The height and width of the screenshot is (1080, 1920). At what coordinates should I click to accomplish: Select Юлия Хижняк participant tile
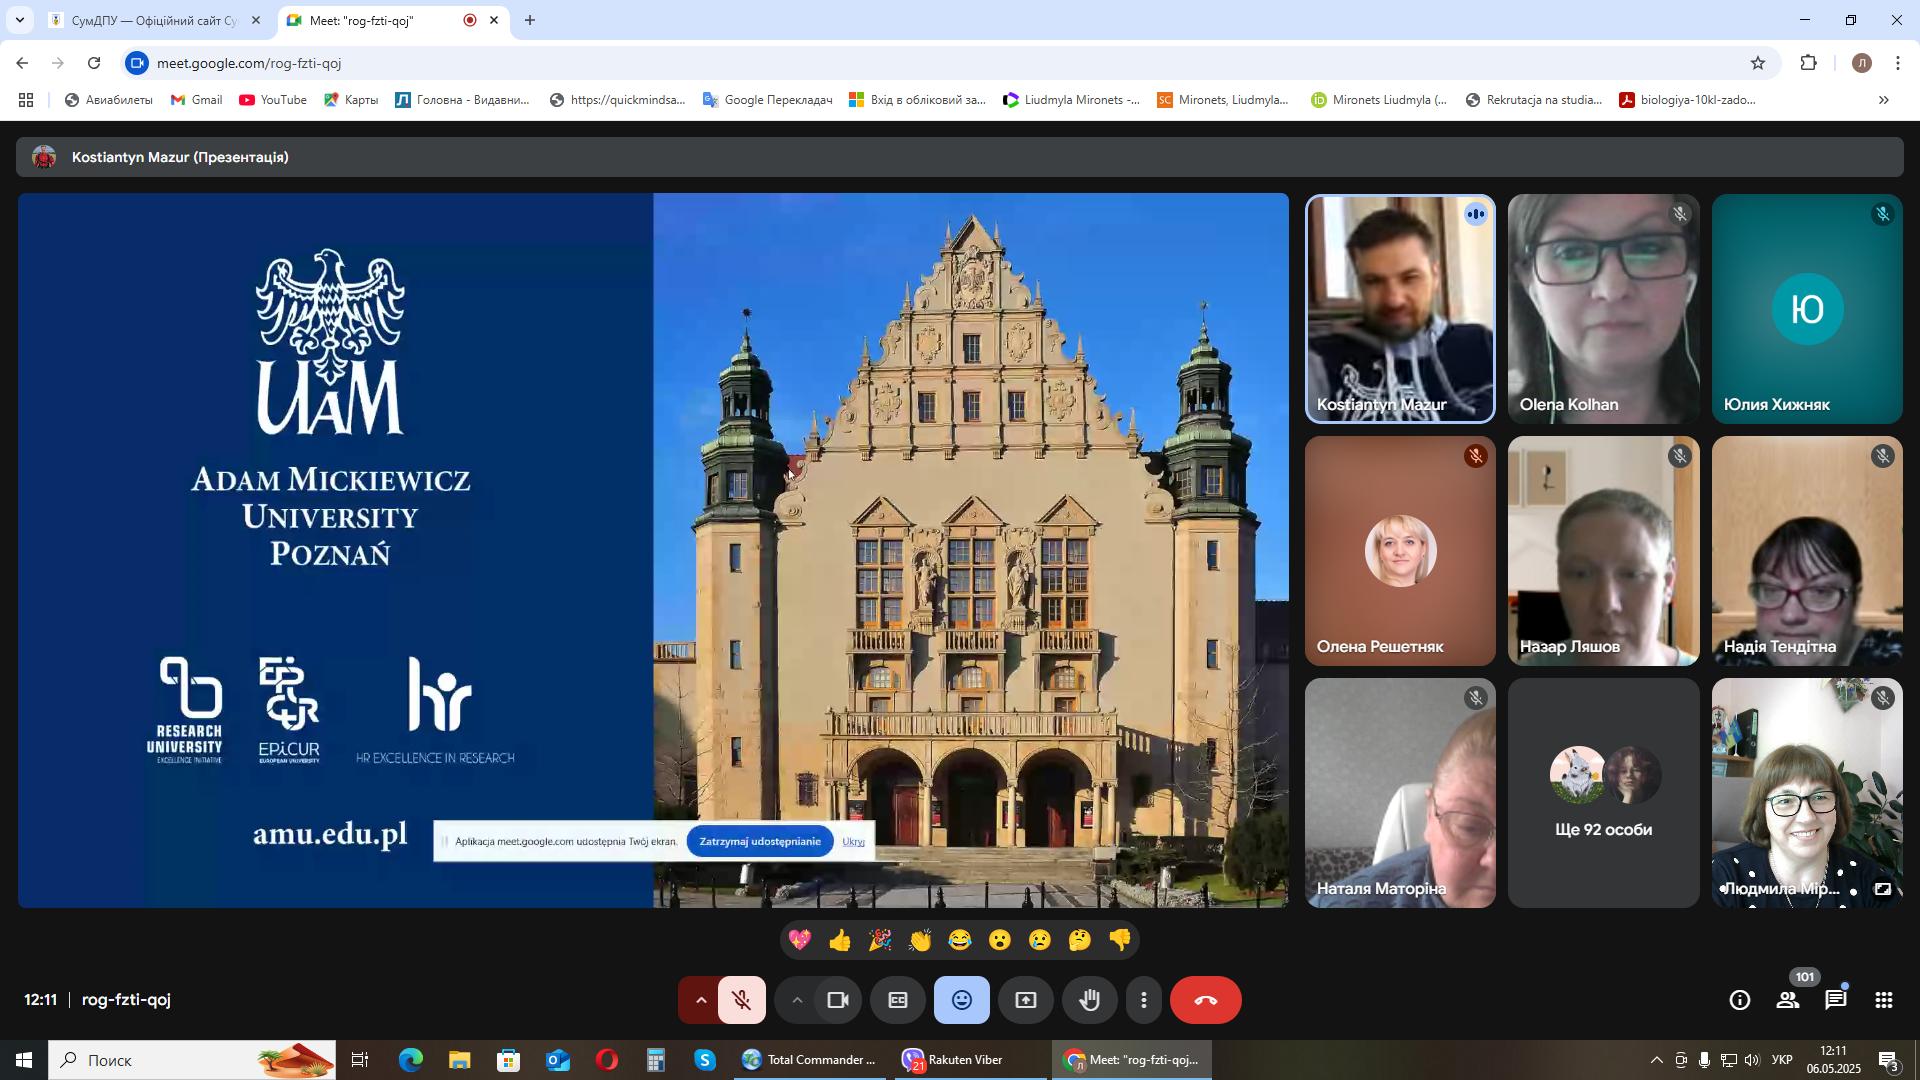coord(1807,309)
